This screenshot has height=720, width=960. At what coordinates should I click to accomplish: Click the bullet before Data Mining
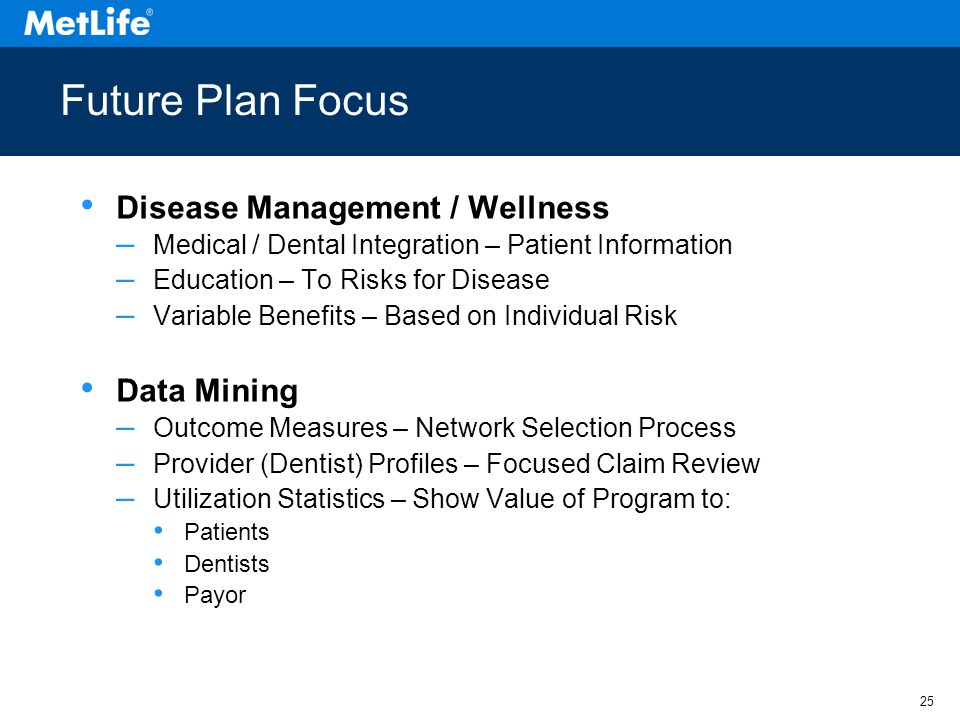87,387
